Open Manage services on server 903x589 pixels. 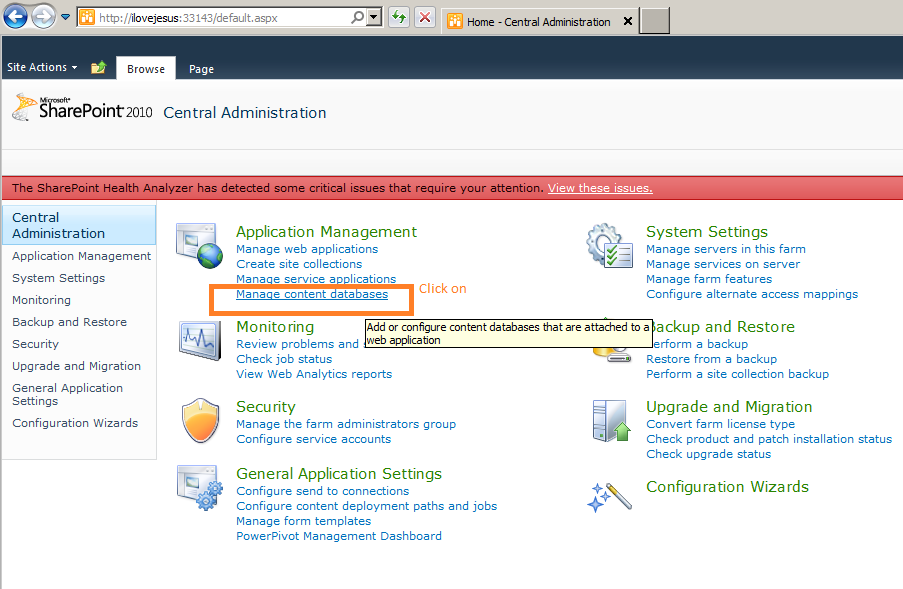pos(723,264)
